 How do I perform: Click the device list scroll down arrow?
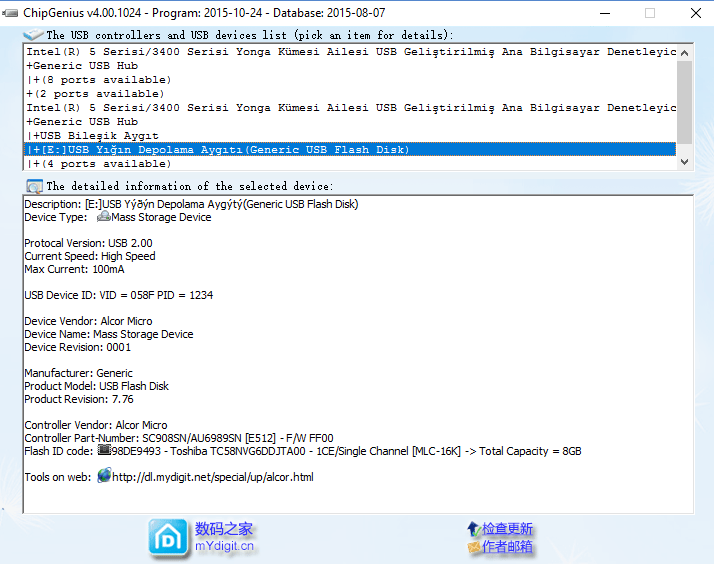click(x=684, y=162)
